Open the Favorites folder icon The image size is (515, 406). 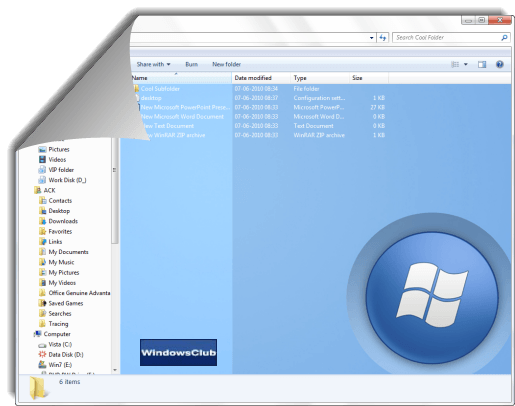coord(42,231)
